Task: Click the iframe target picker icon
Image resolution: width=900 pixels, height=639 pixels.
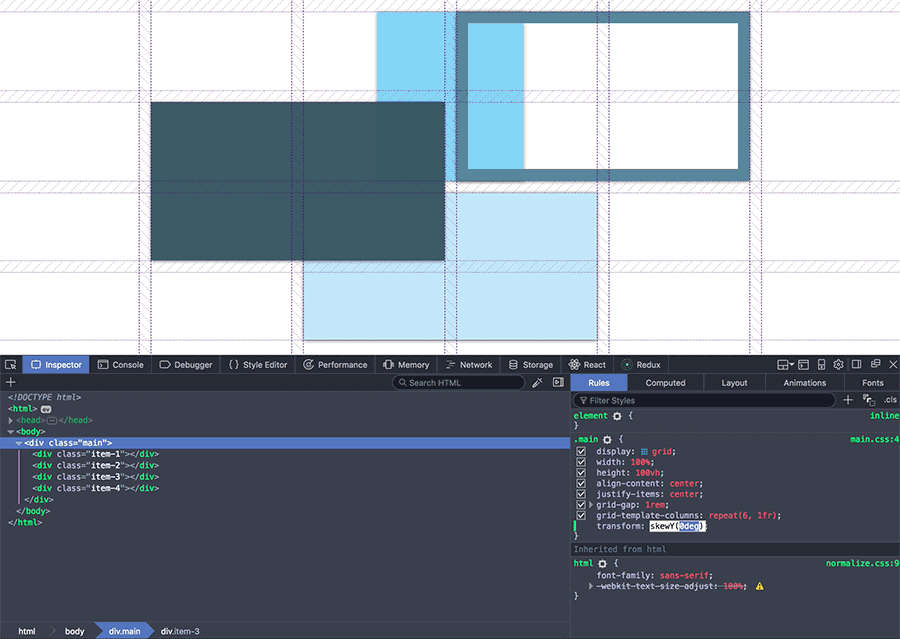Action: click(x=804, y=365)
